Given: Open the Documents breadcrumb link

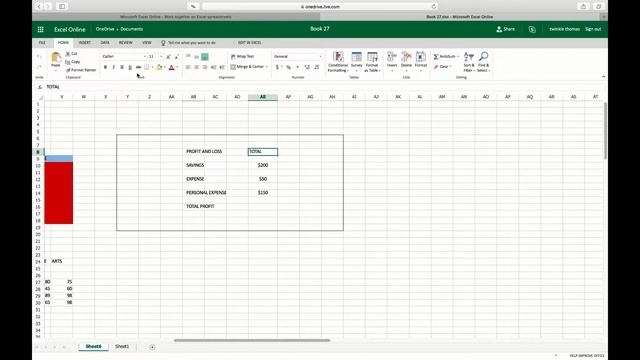Looking at the screenshot, I should tap(131, 29).
